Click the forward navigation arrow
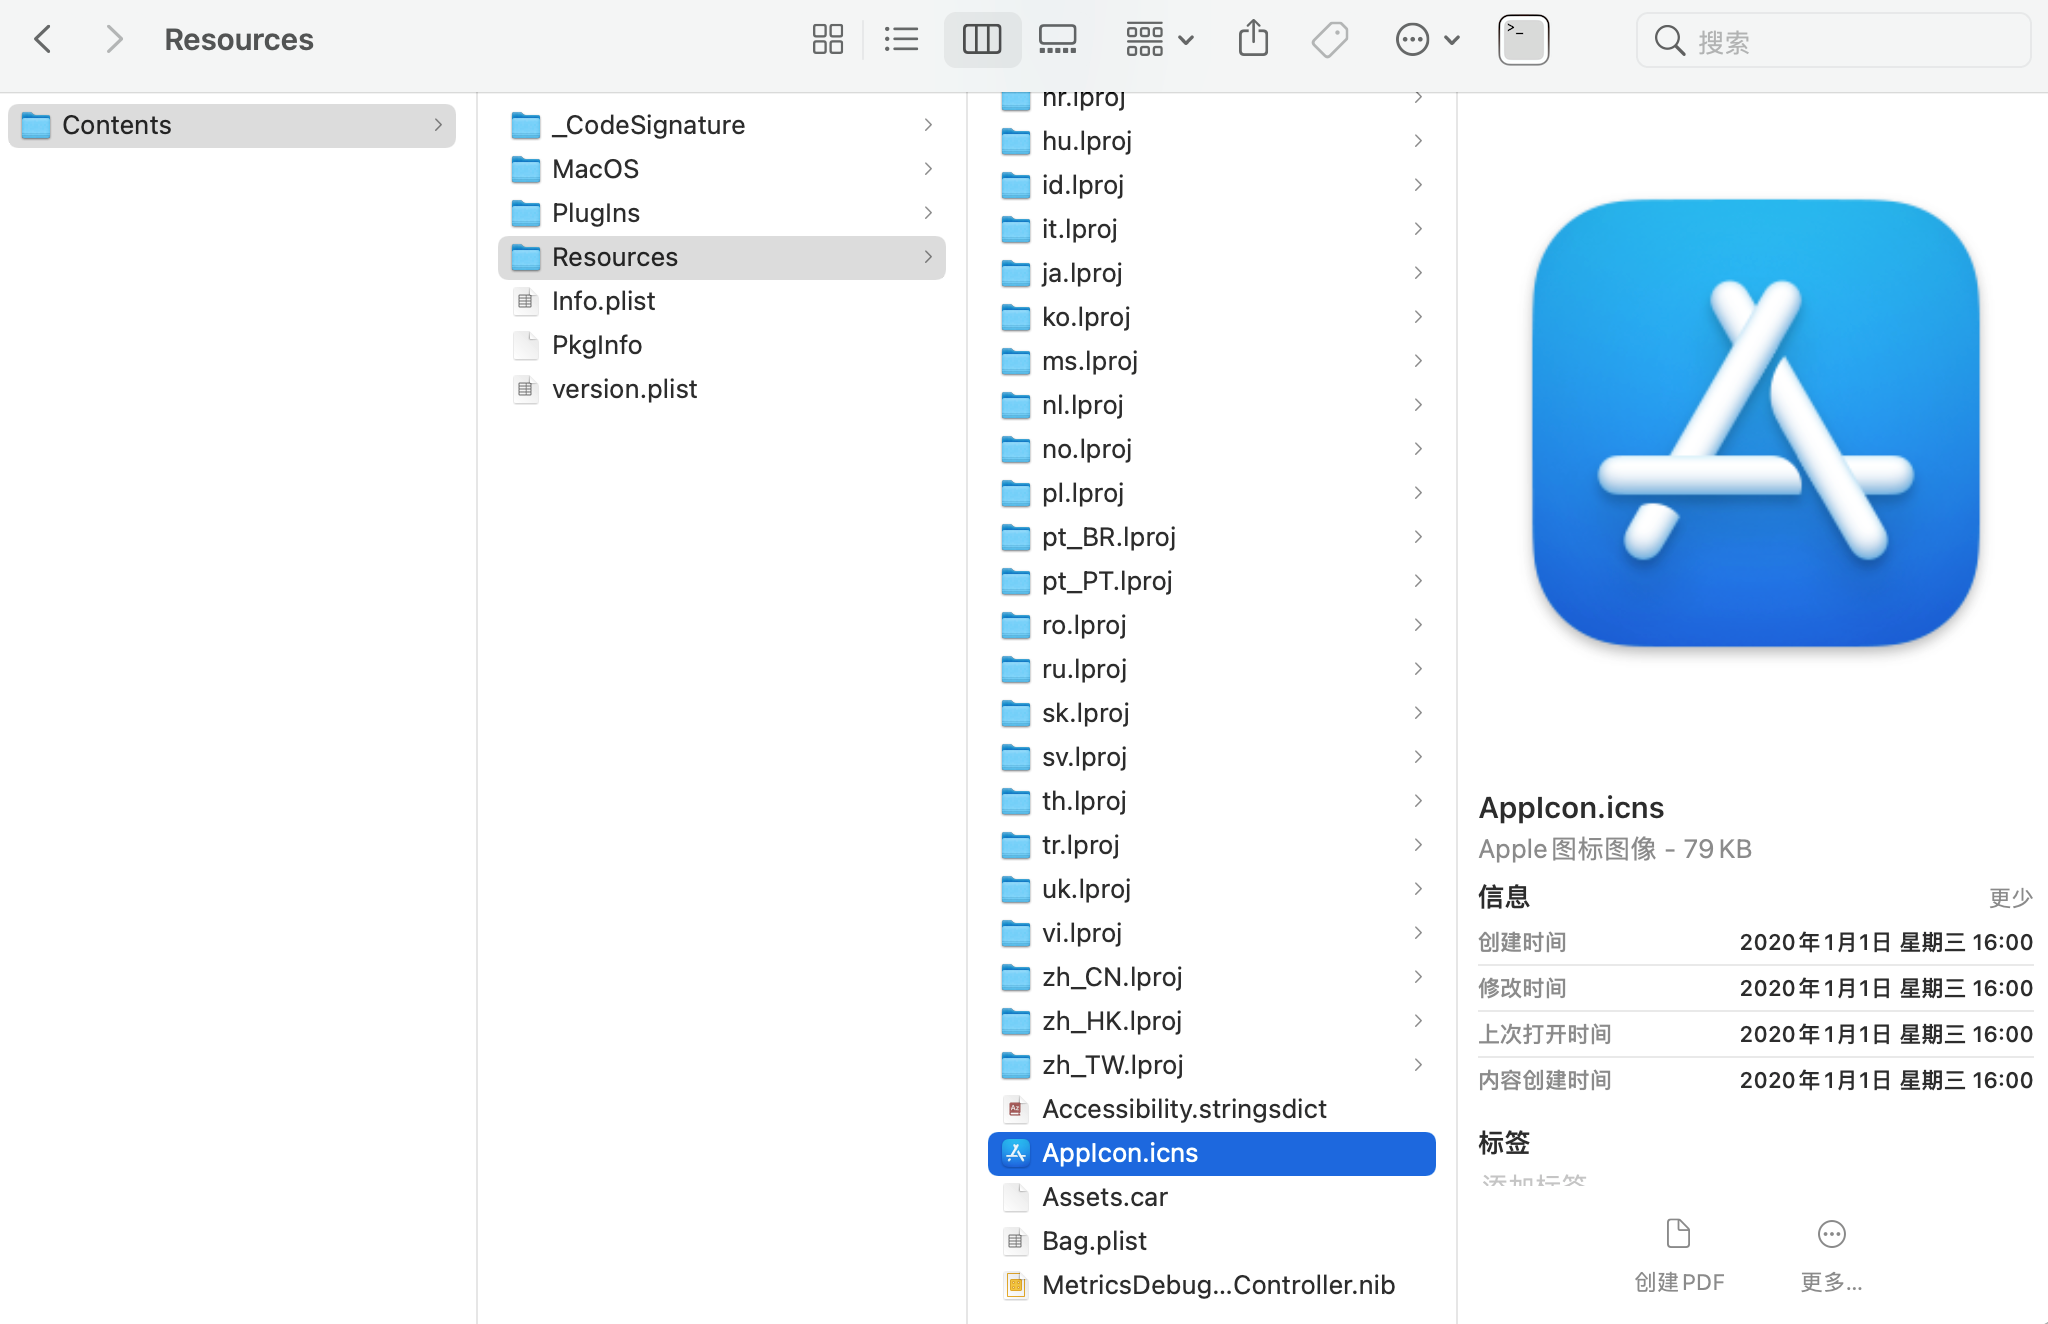The width and height of the screenshot is (2048, 1324). click(114, 40)
